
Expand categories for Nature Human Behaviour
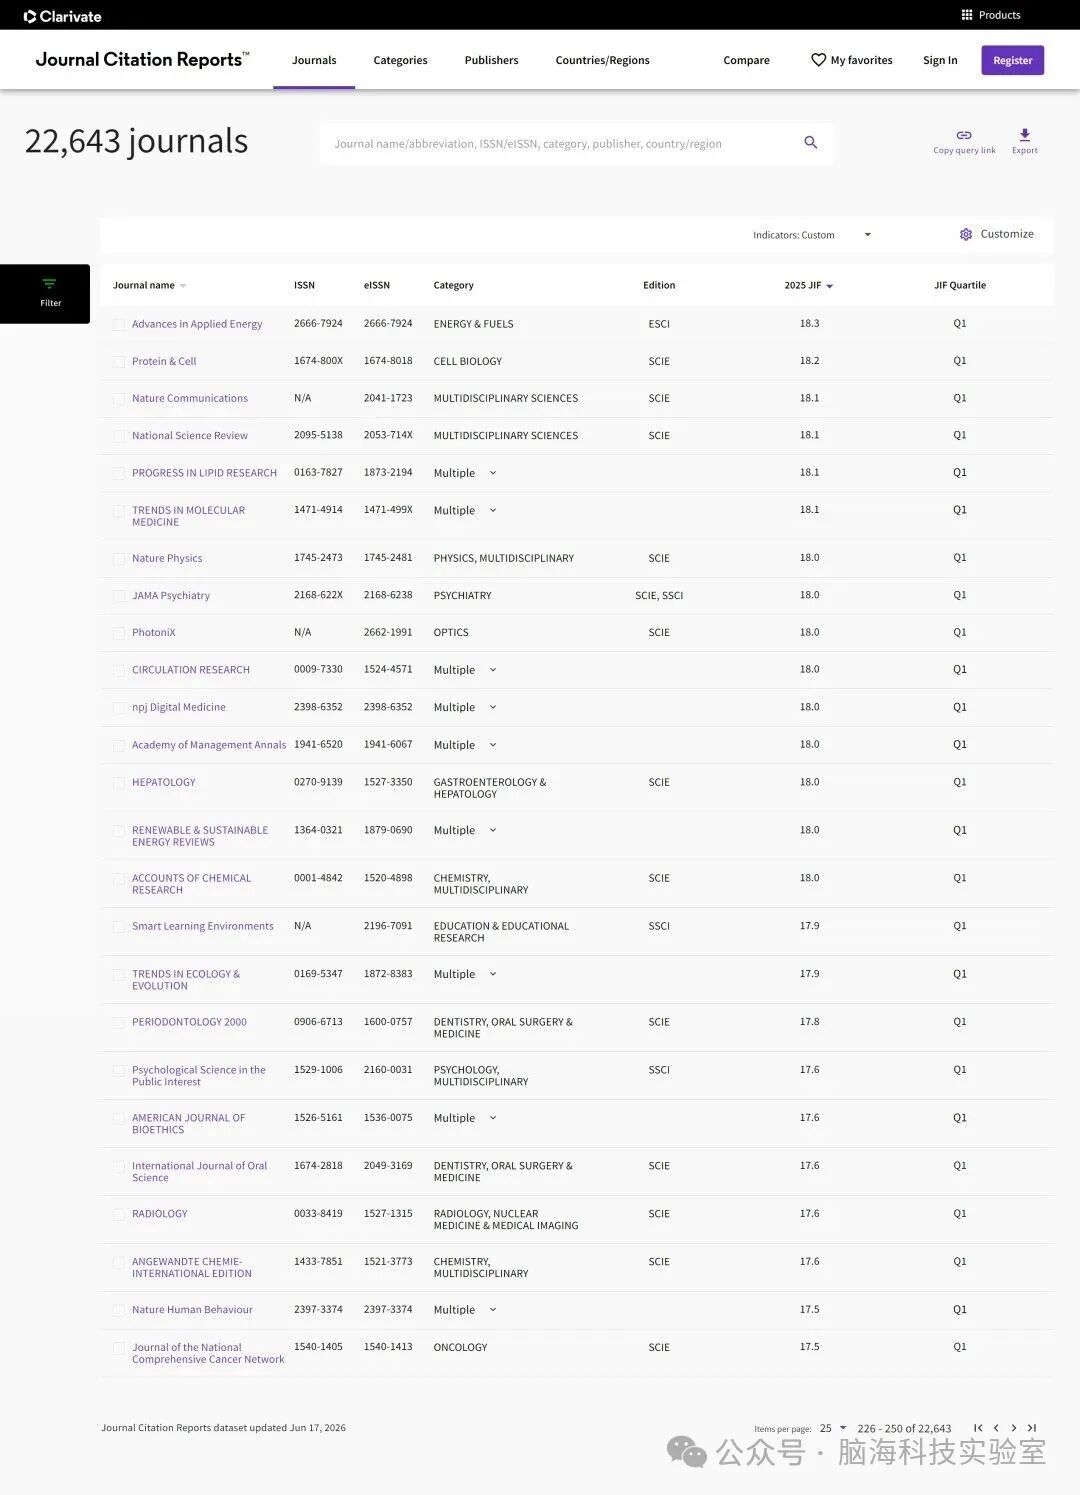tap(492, 1309)
